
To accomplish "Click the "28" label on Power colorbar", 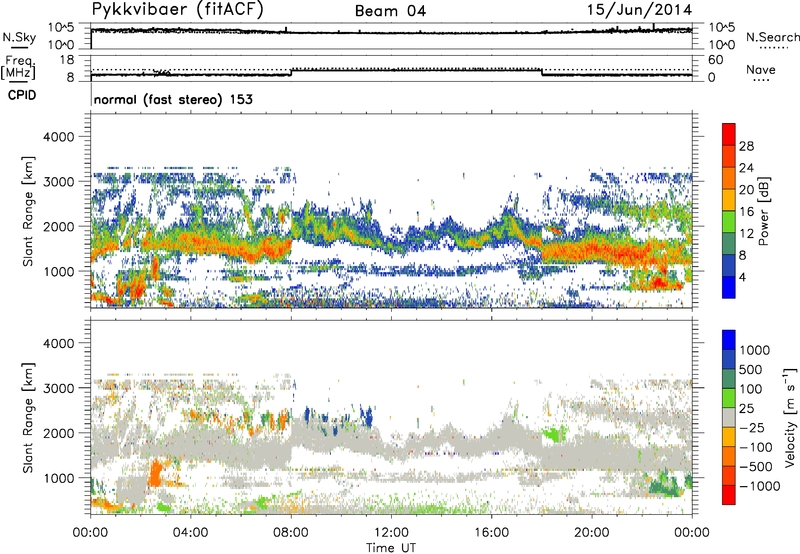I will pos(746,146).
